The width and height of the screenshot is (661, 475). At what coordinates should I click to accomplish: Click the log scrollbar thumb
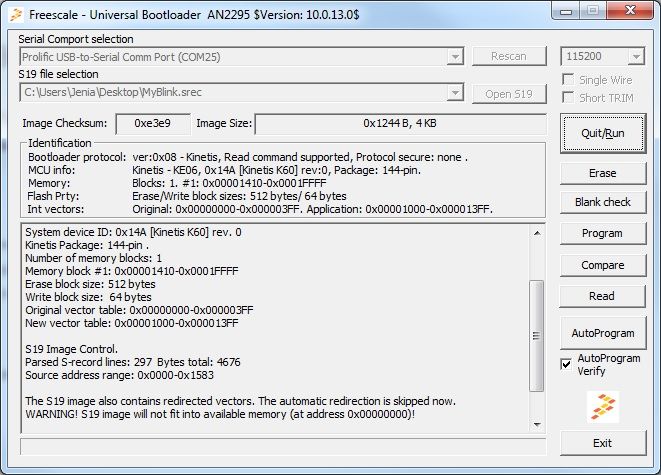pos(537,336)
